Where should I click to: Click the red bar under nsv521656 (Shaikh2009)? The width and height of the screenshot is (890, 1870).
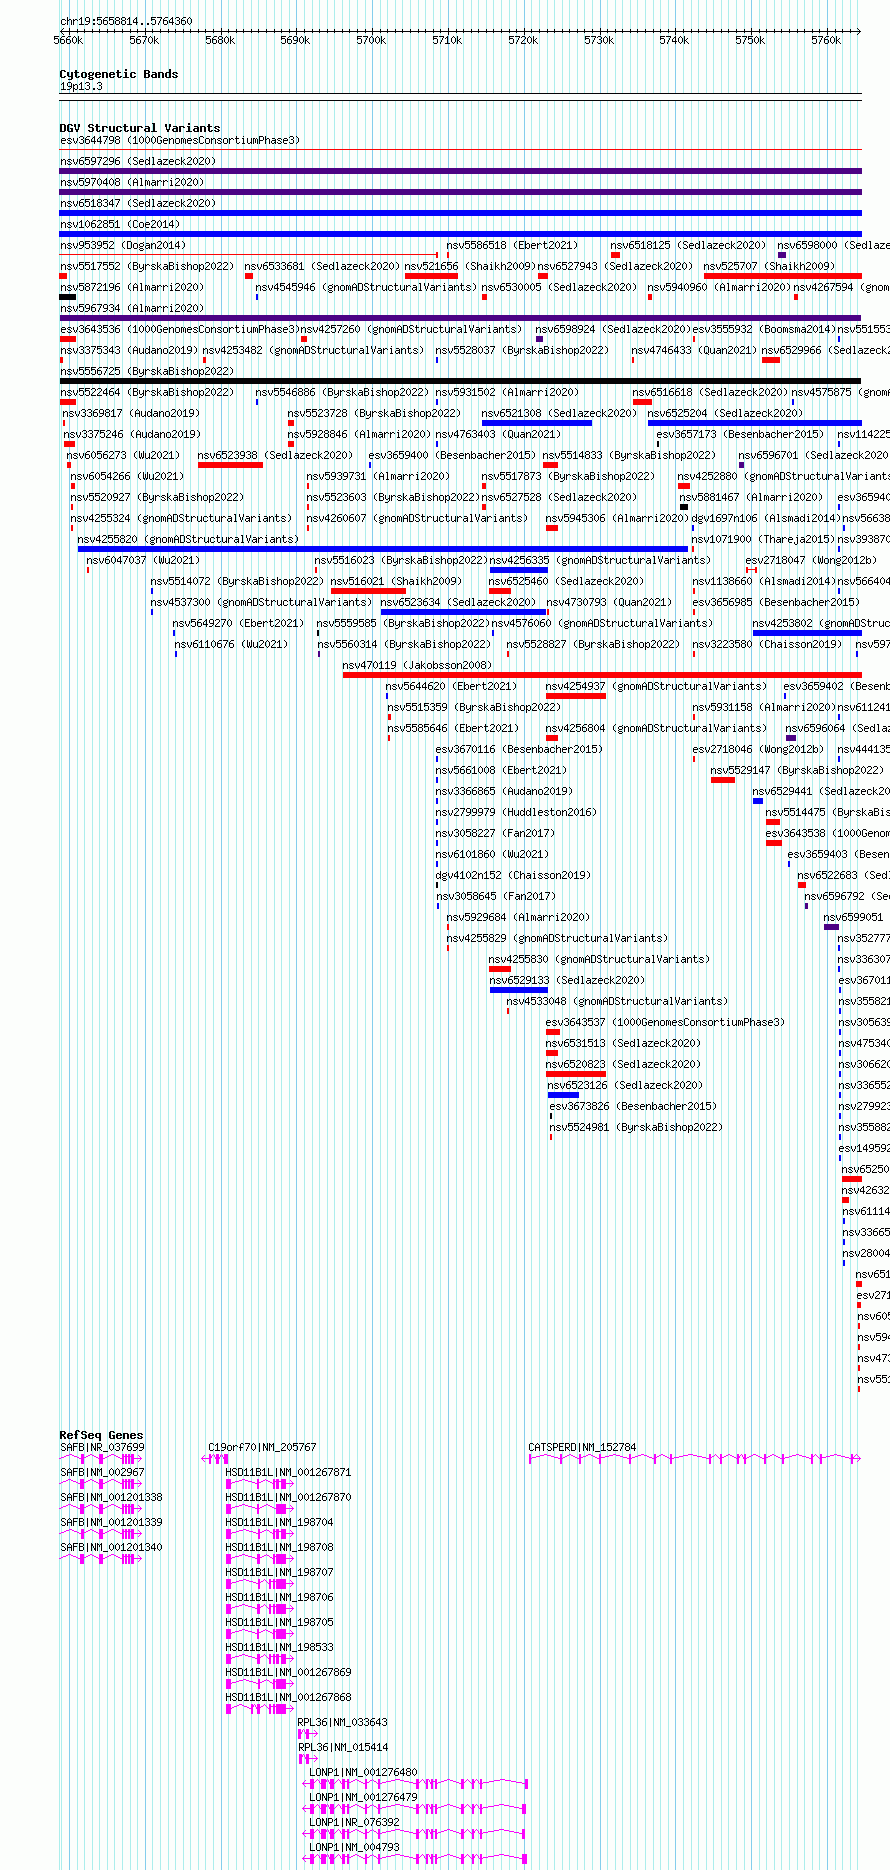click(431, 276)
